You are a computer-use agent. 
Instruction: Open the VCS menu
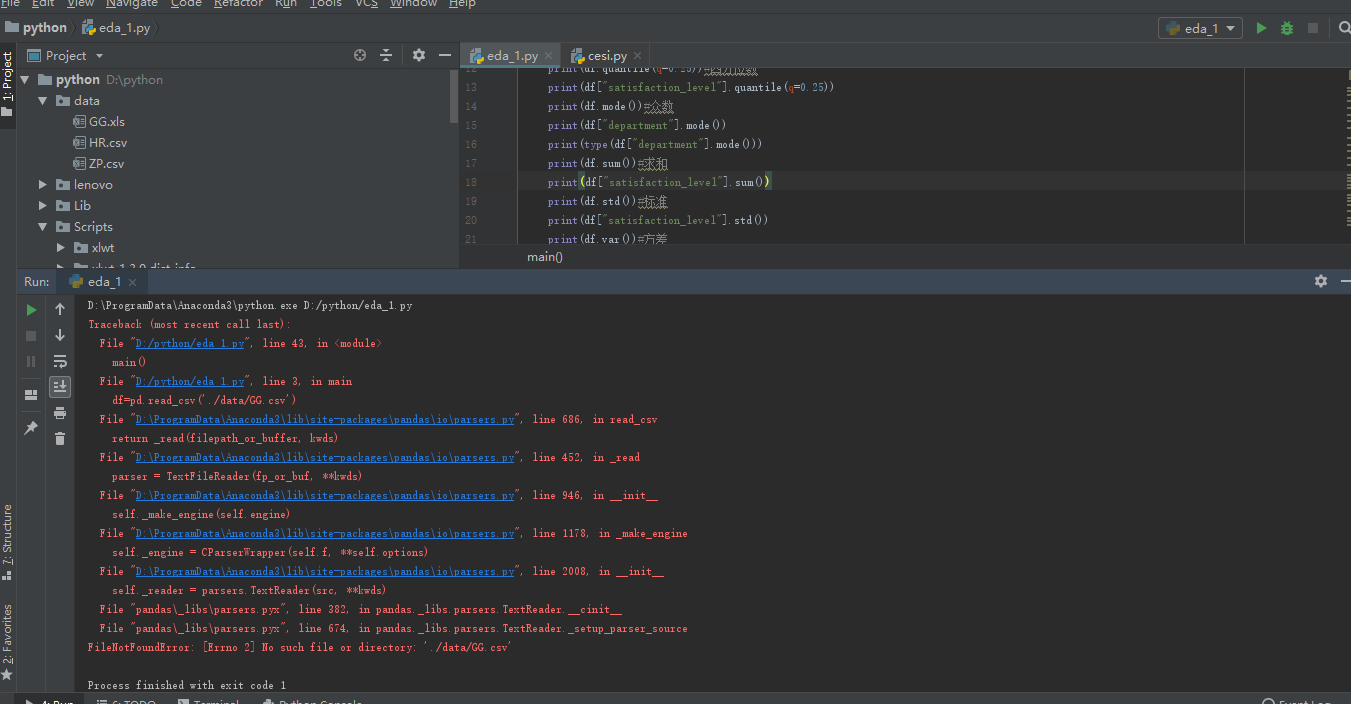pos(366,4)
